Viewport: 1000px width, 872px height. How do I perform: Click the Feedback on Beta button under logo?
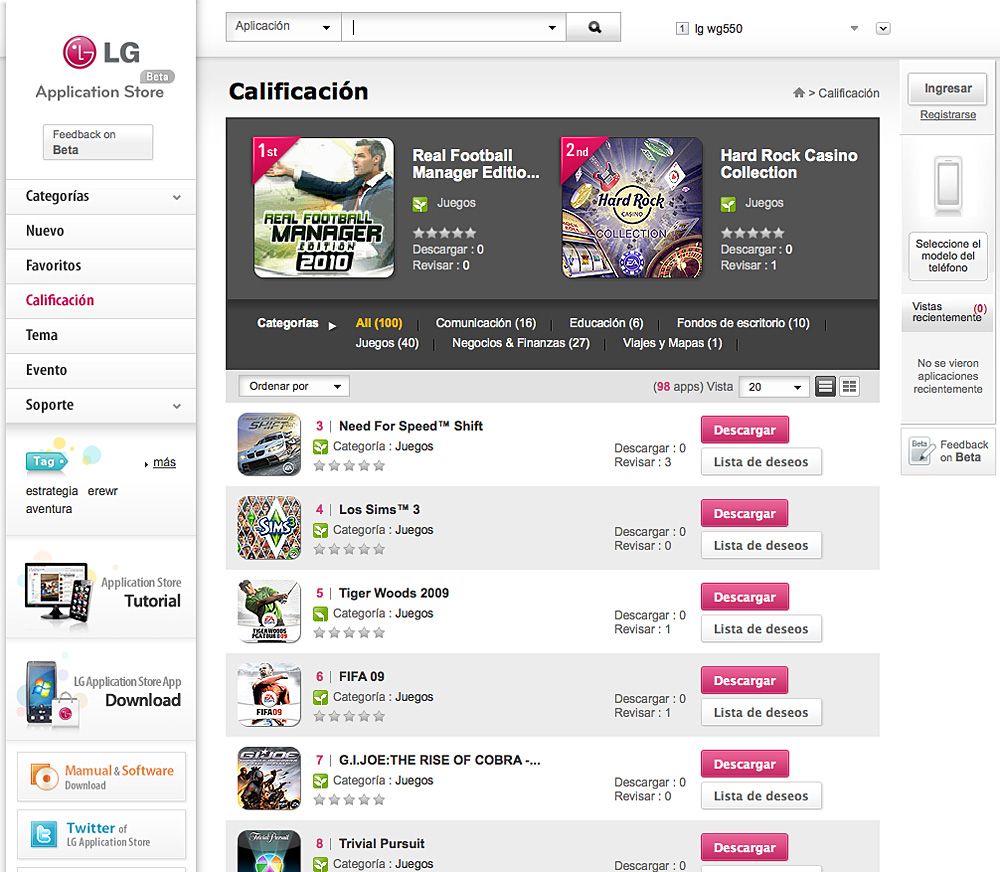(98, 142)
